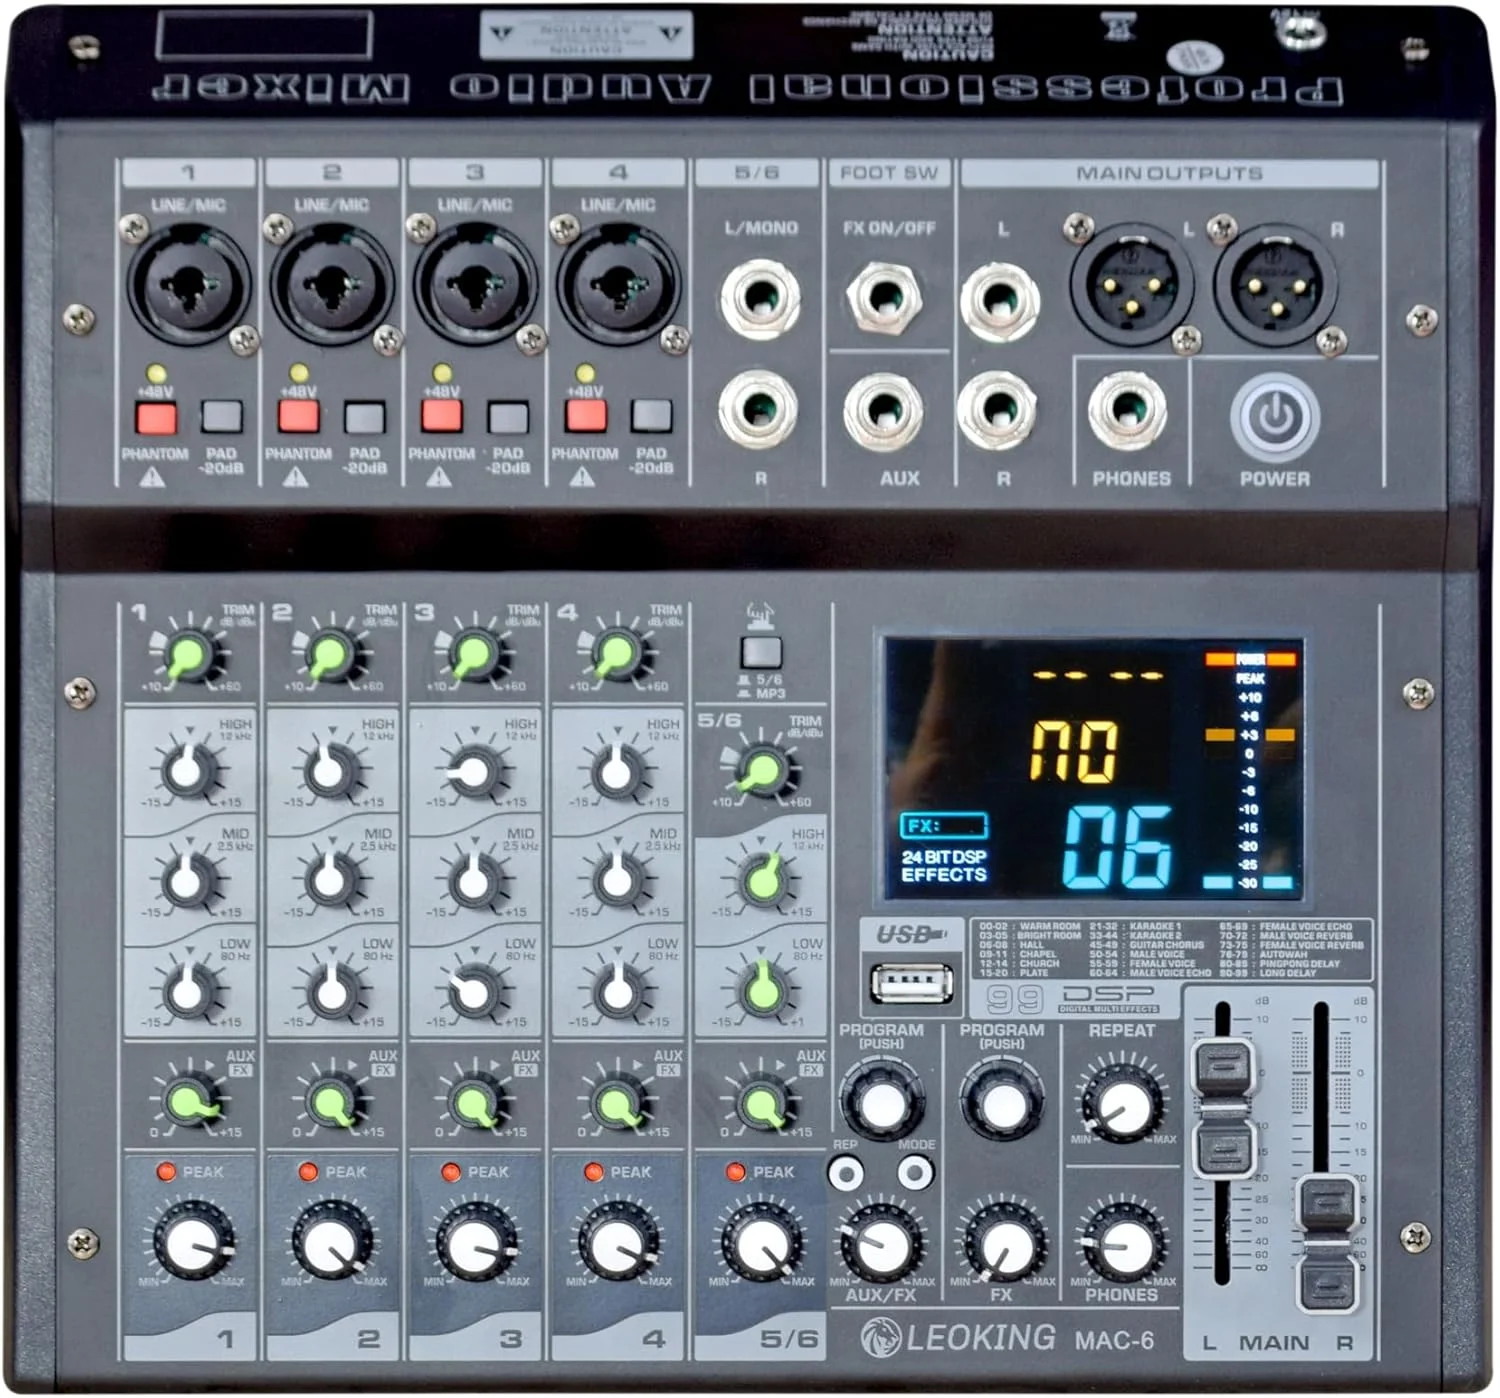This screenshot has width=1500, height=1398.
Task: Click the FX ON/OFF foot switch jack
Action: (885, 299)
